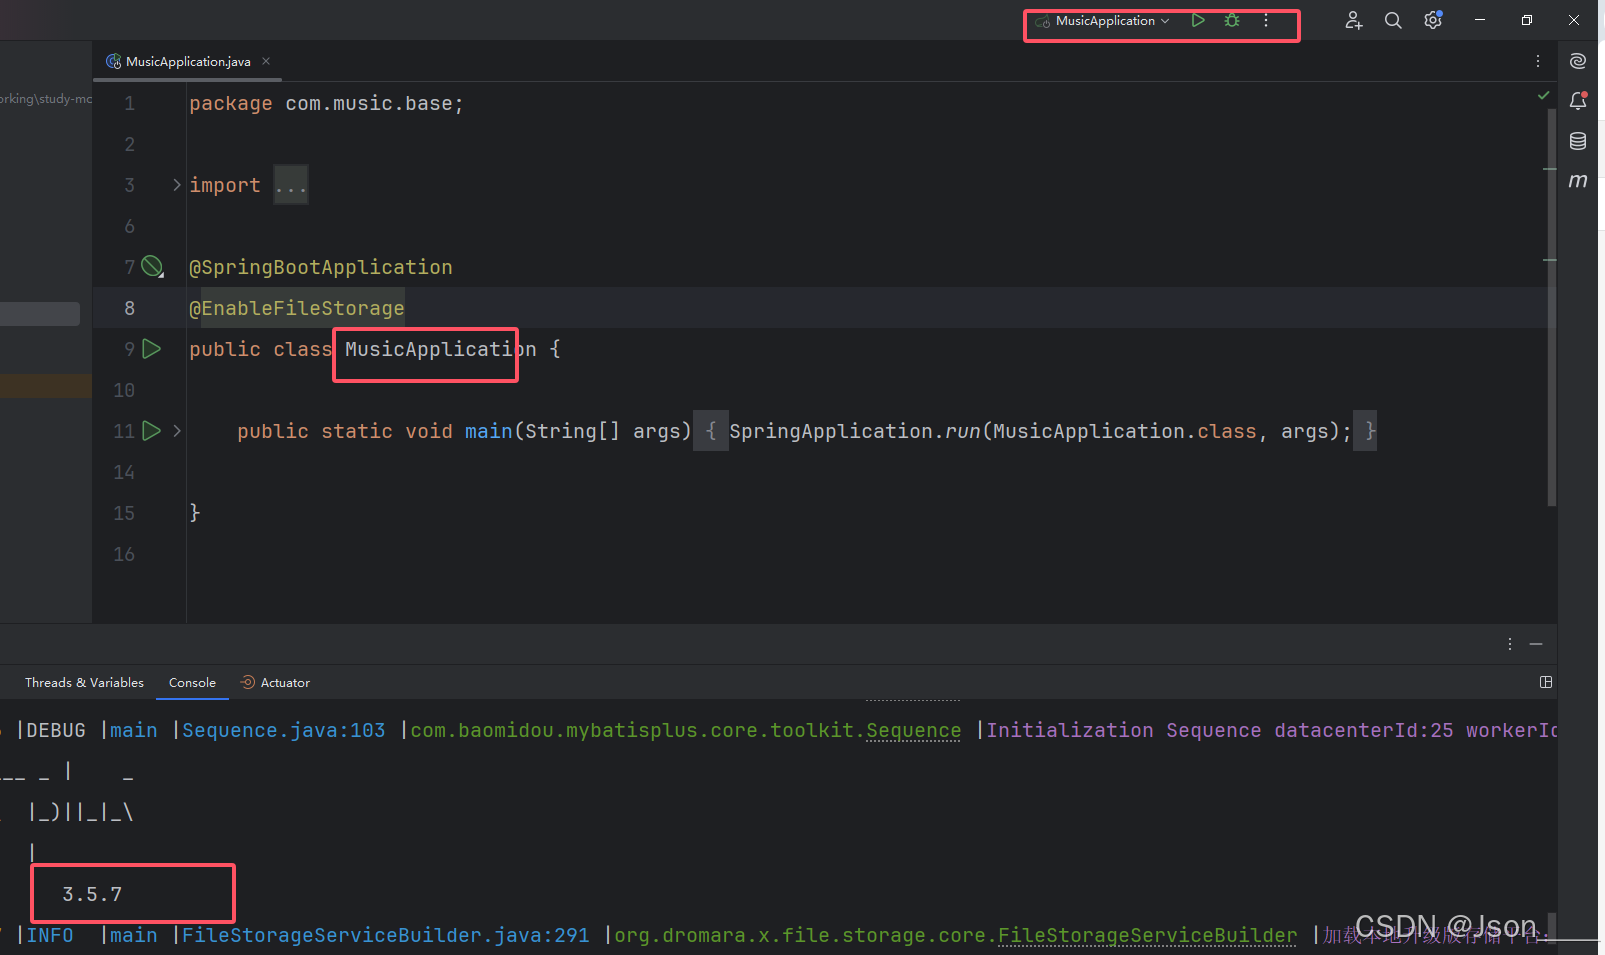
Task: Click the MusicApplication class name
Action: click(441, 349)
